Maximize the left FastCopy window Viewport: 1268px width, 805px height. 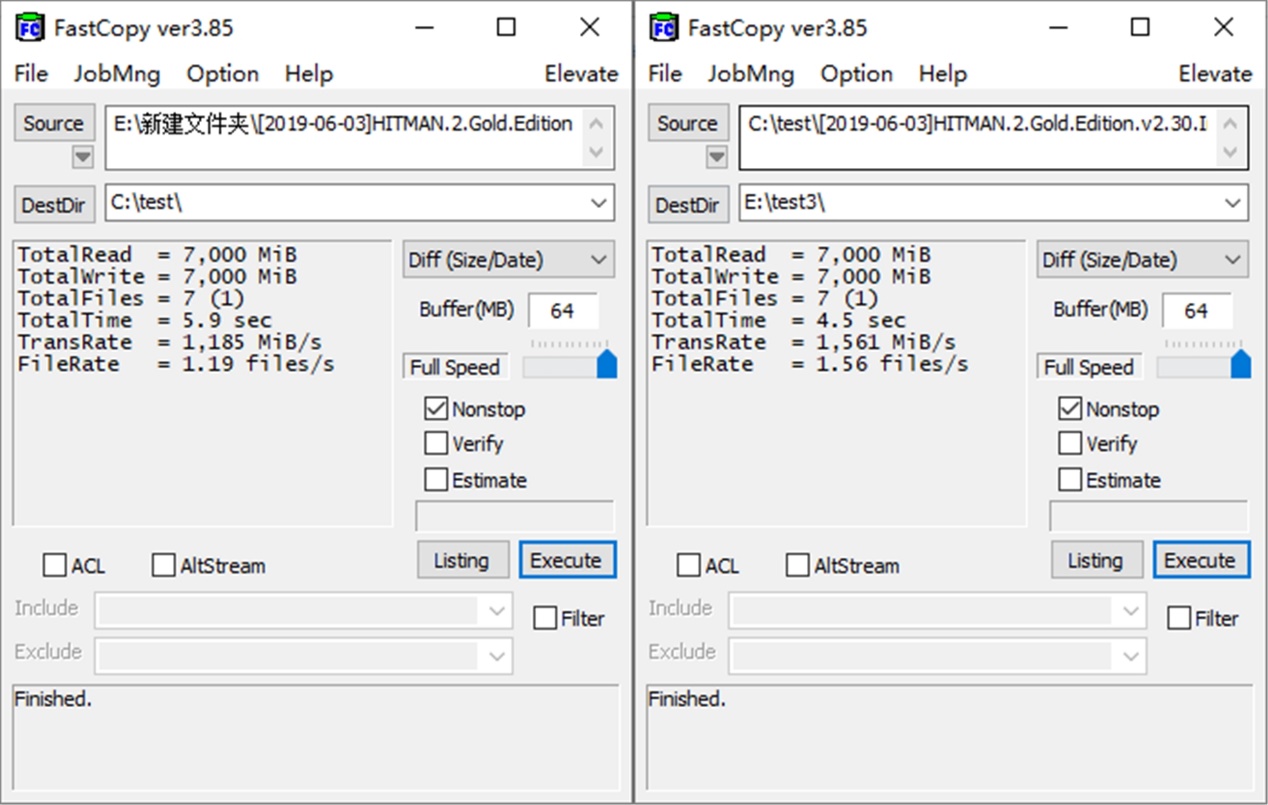[x=506, y=28]
